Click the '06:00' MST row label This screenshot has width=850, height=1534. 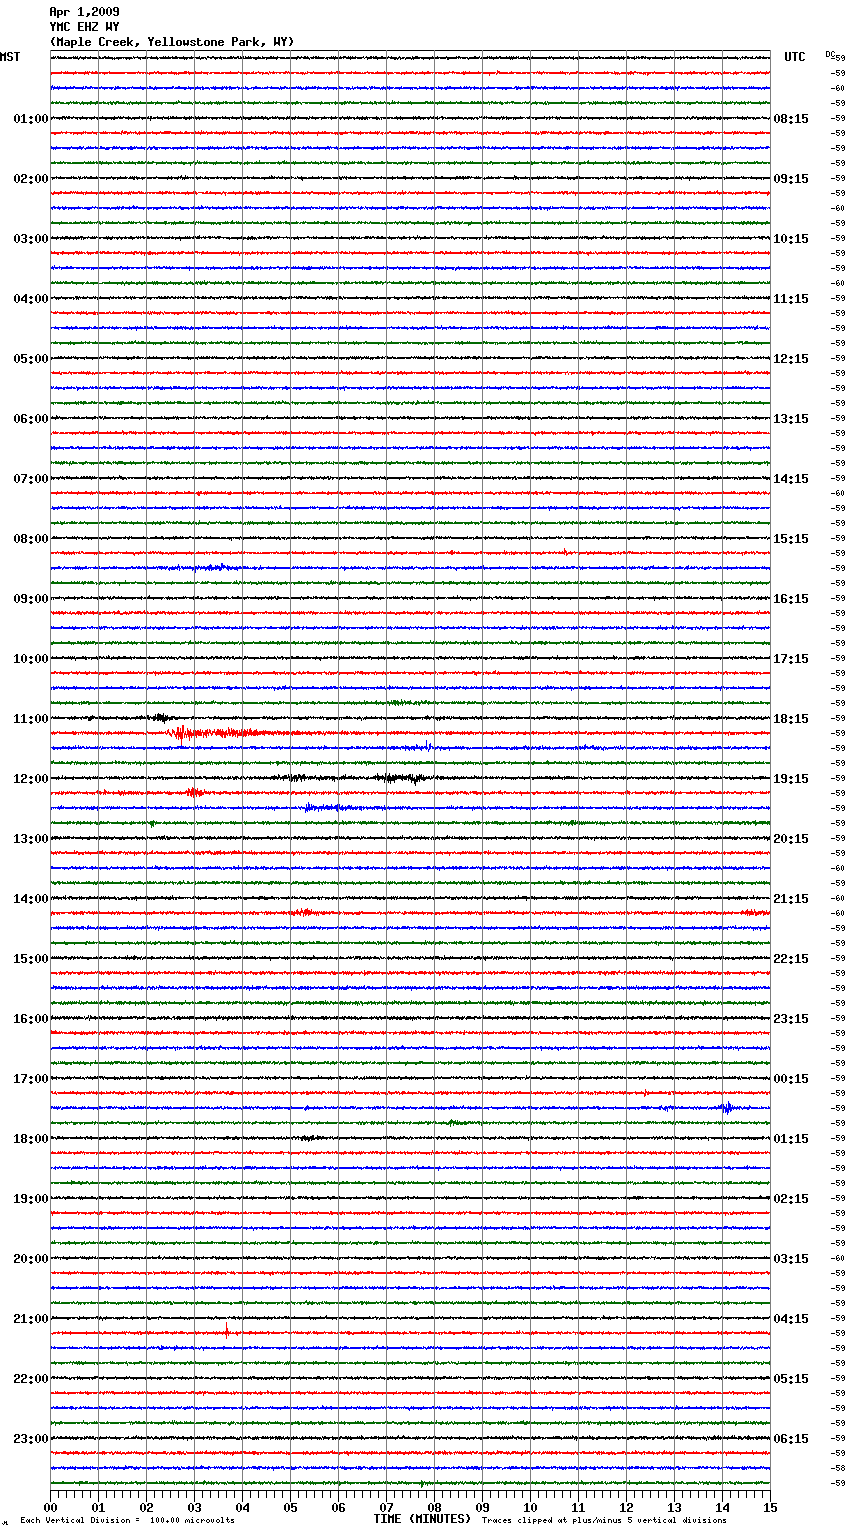click(31, 419)
